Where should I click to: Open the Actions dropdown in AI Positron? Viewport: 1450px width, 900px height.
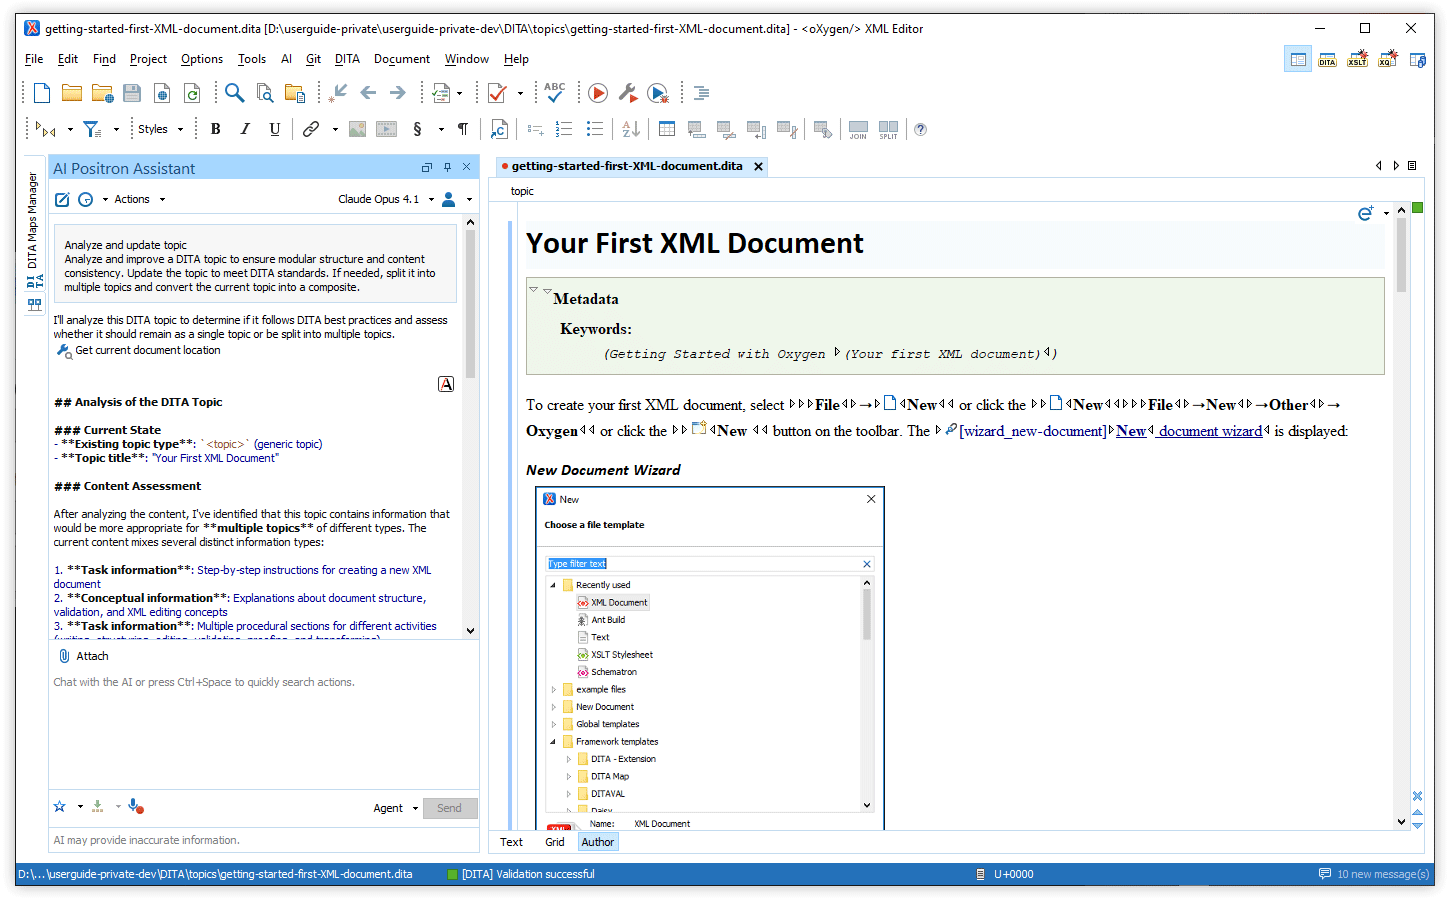click(x=139, y=200)
